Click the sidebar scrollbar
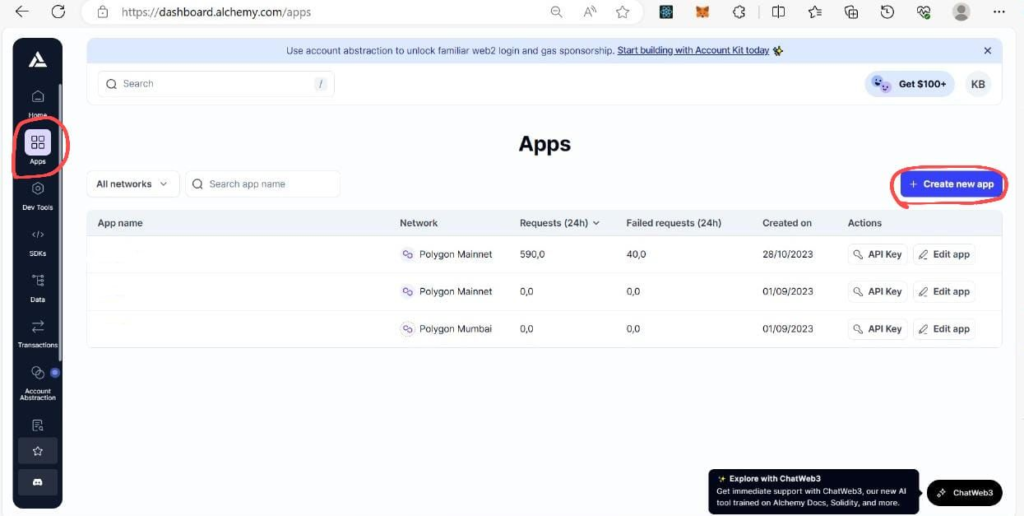The height and width of the screenshot is (516, 1024). coord(60,222)
